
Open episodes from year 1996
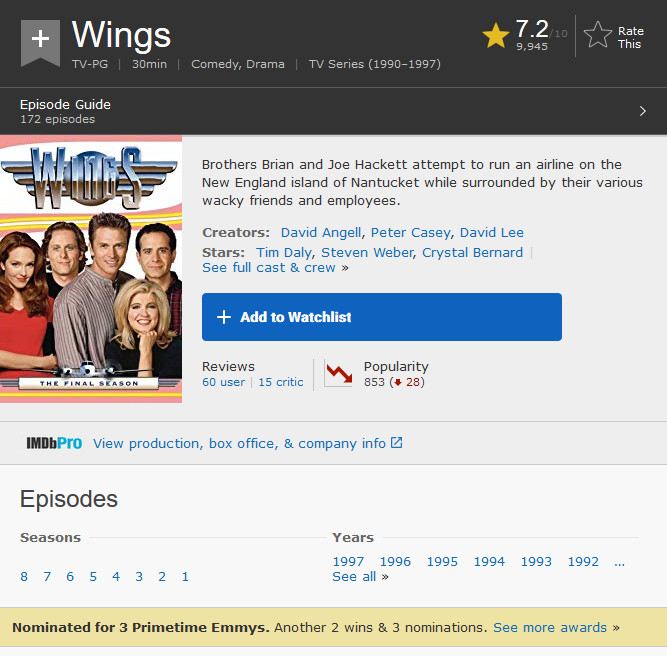click(x=395, y=562)
